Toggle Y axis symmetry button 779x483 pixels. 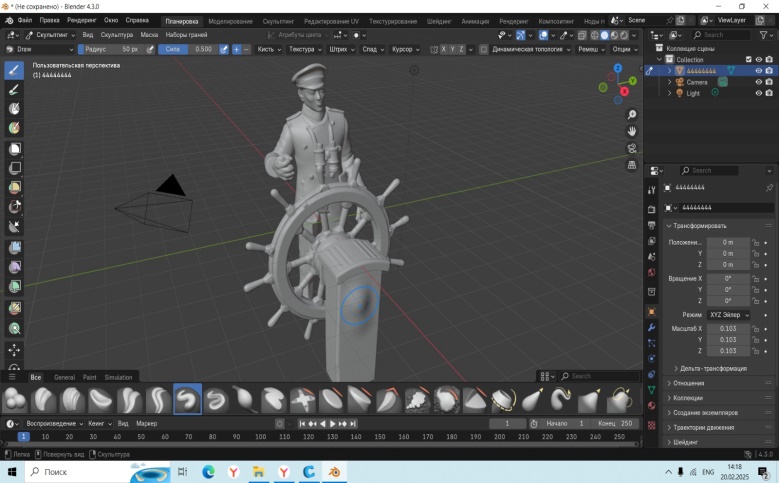pyautogui.click(x=452, y=49)
